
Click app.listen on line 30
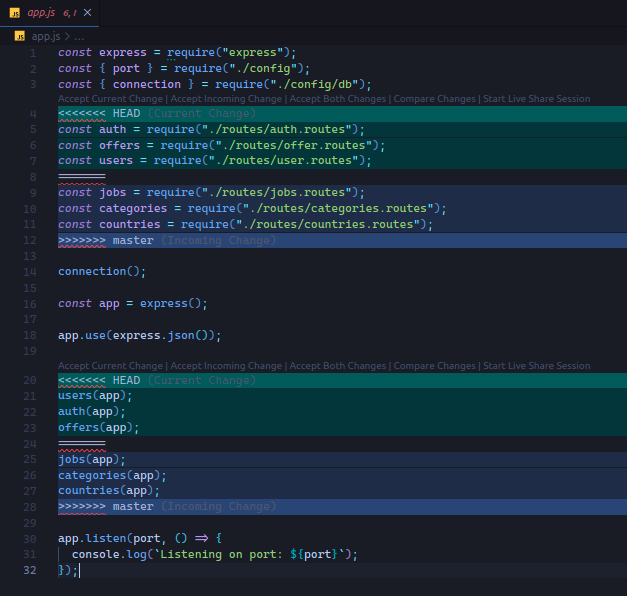point(92,539)
